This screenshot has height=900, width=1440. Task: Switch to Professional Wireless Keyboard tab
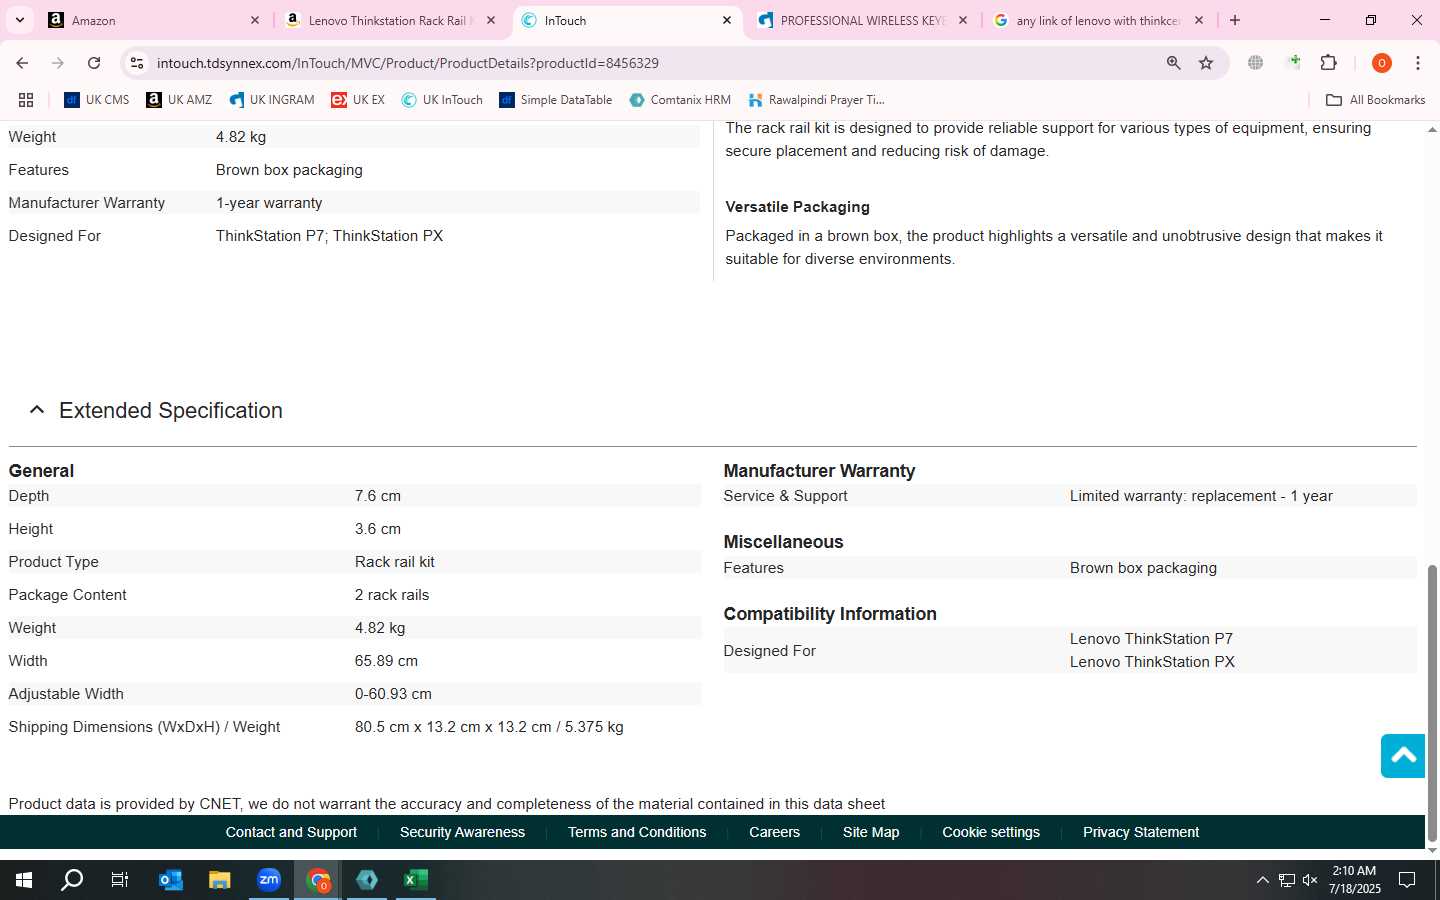(x=861, y=20)
